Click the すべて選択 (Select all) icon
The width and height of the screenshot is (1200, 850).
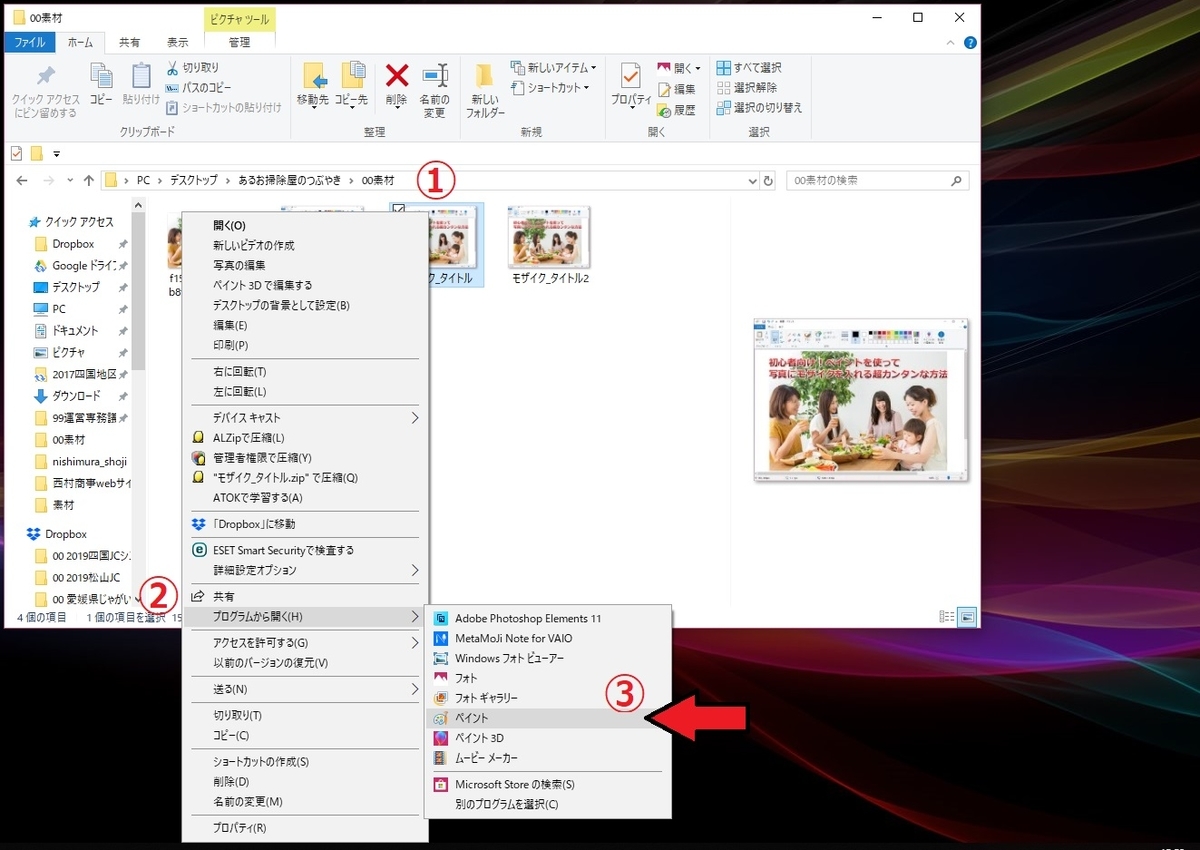755,67
